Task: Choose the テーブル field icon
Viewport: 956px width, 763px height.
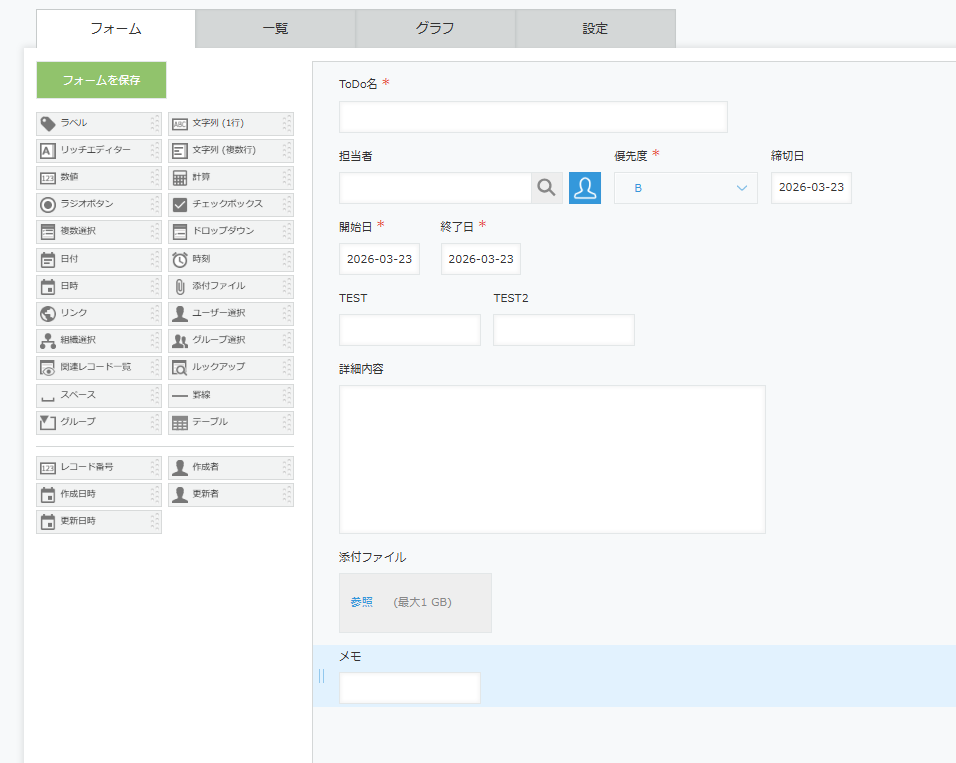Action: pyautogui.click(x=180, y=423)
